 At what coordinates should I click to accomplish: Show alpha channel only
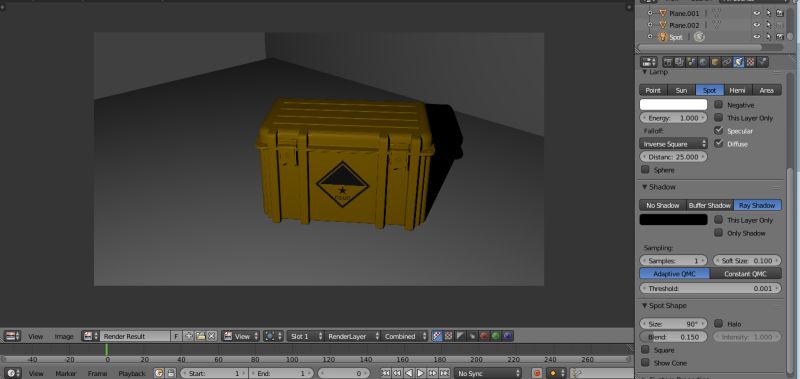(460, 336)
